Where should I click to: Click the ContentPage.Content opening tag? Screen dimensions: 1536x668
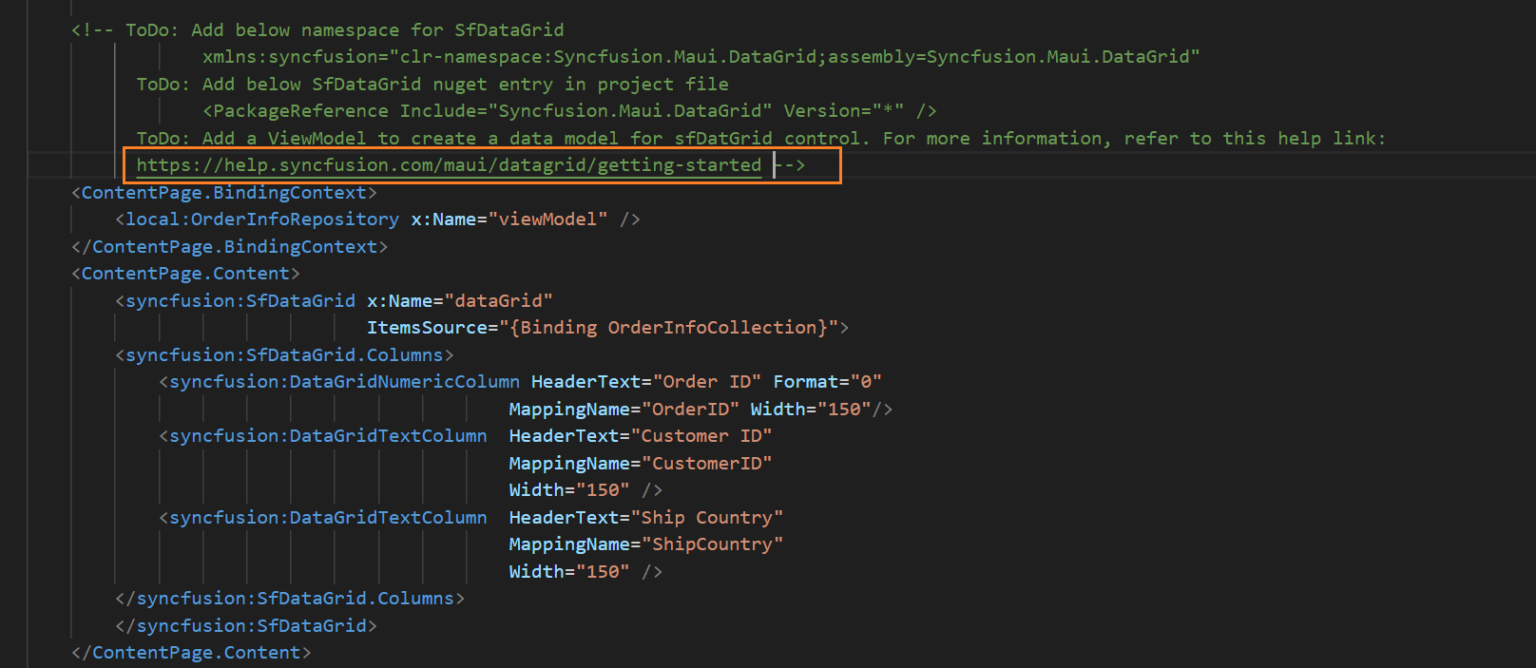point(185,273)
